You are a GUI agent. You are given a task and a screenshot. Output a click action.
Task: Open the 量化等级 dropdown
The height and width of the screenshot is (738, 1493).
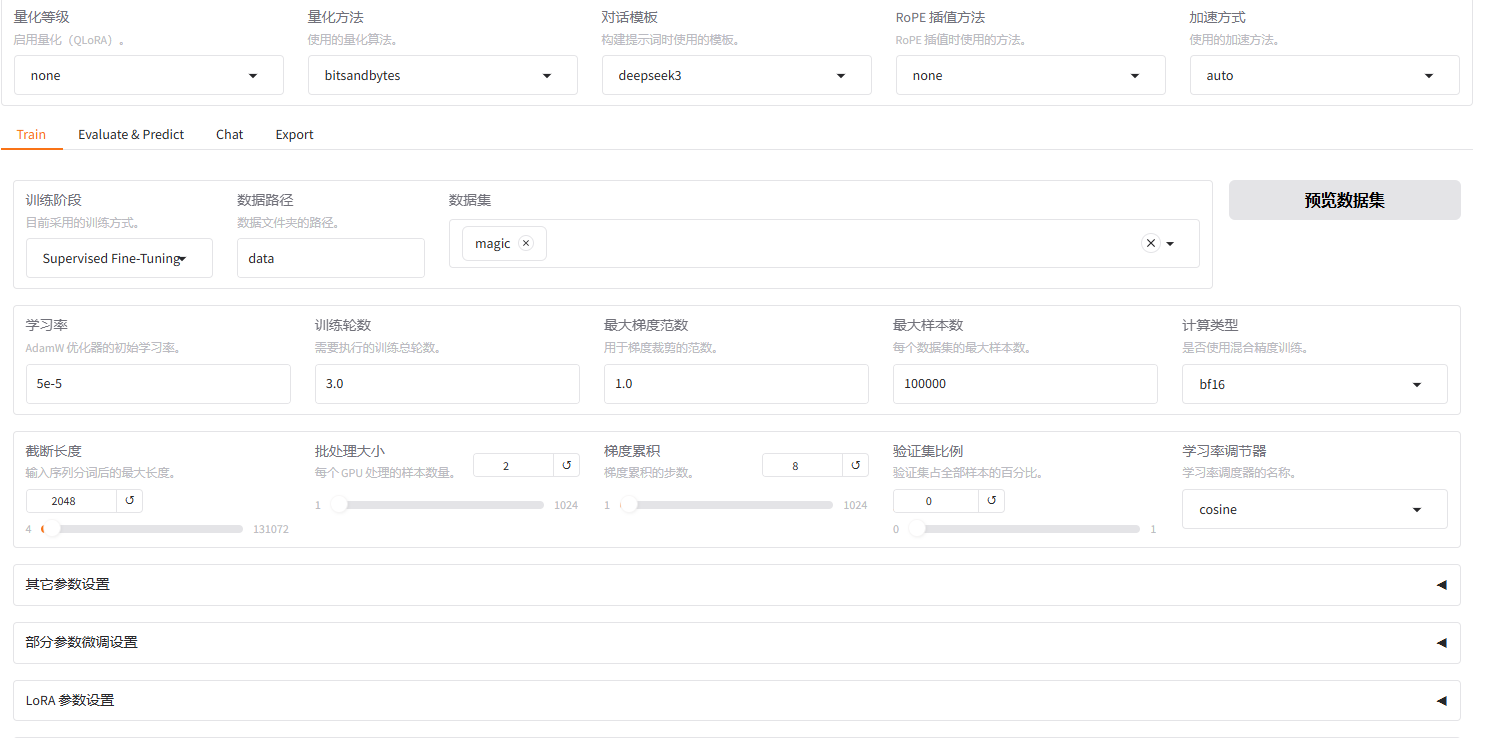(x=148, y=75)
